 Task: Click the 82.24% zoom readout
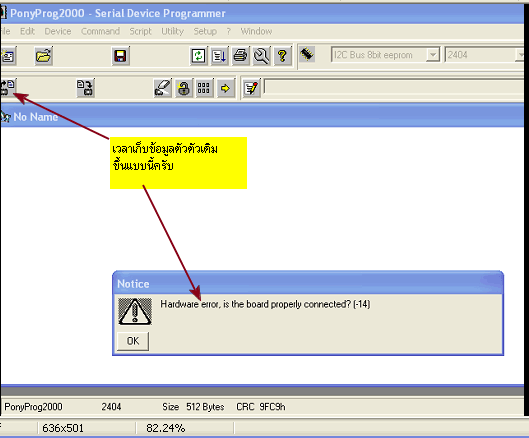166,428
